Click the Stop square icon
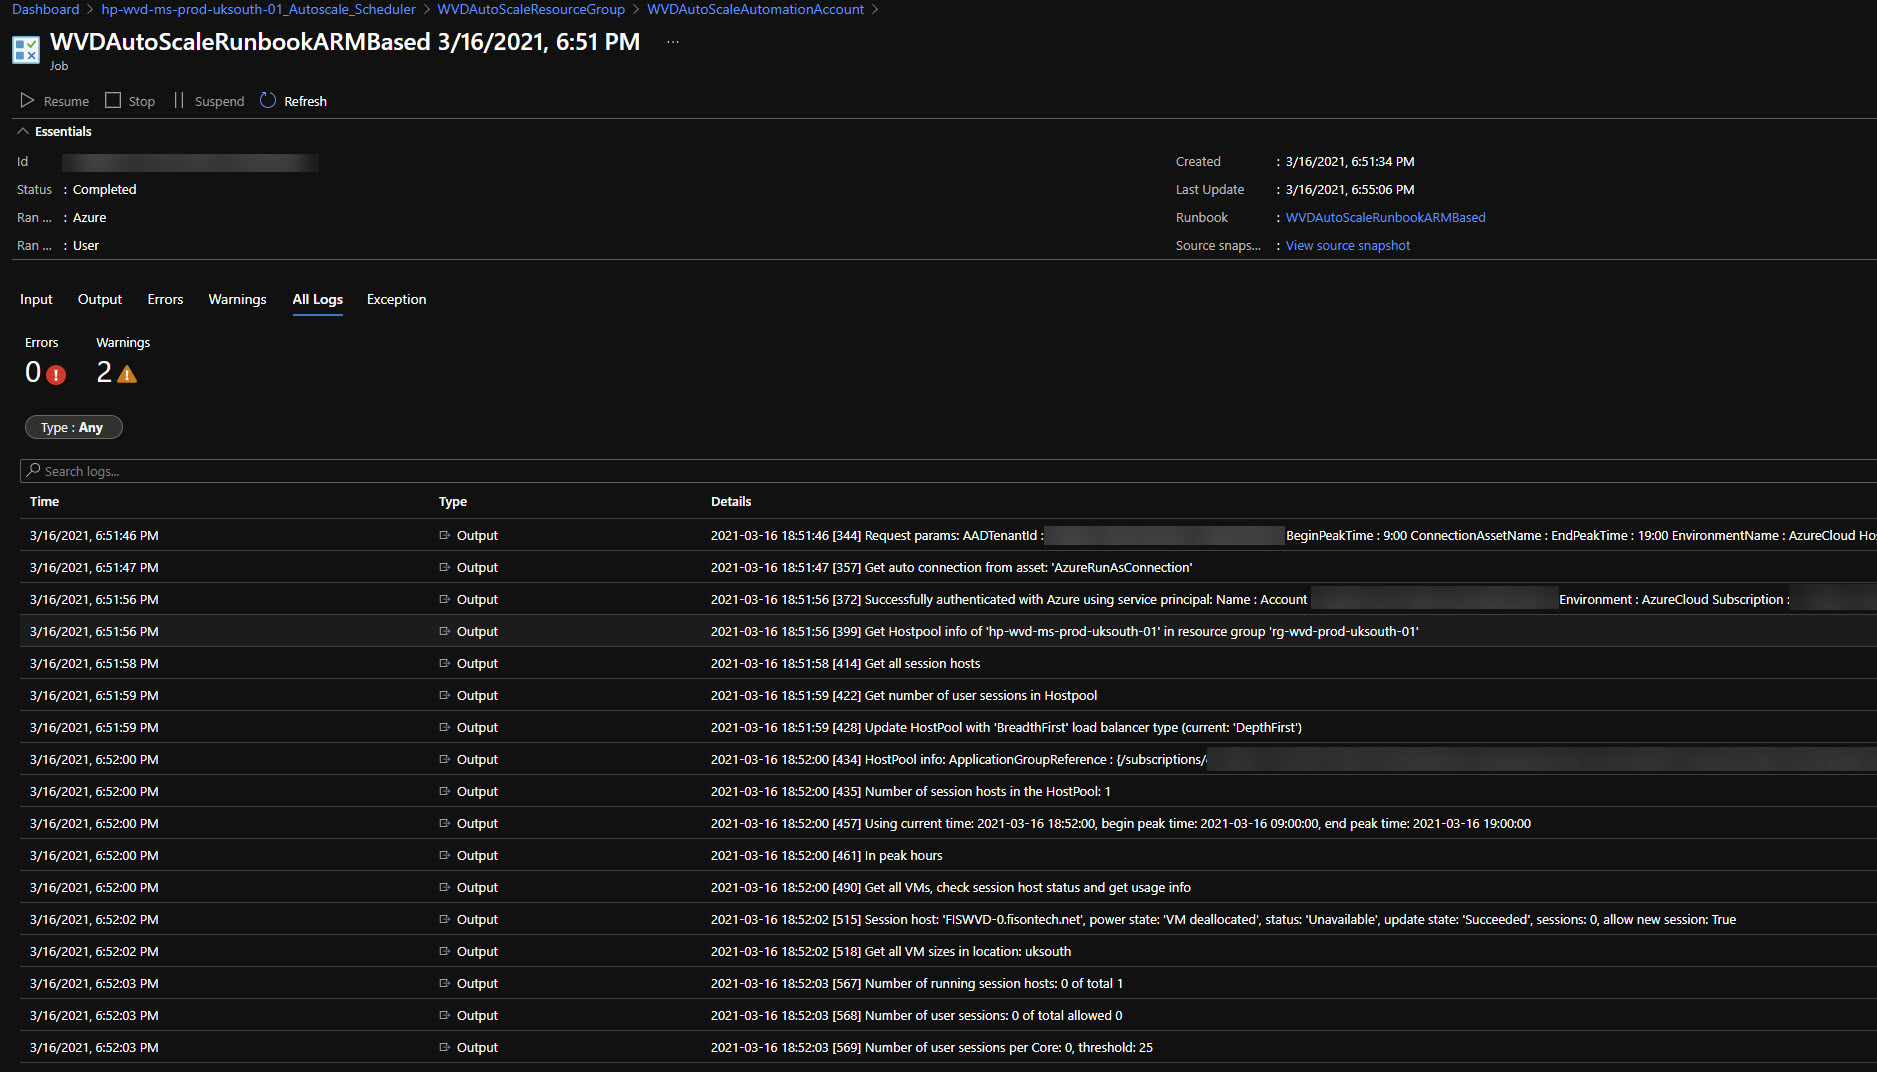The width and height of the screenshot is (1877, 1072). coord(113,101)
